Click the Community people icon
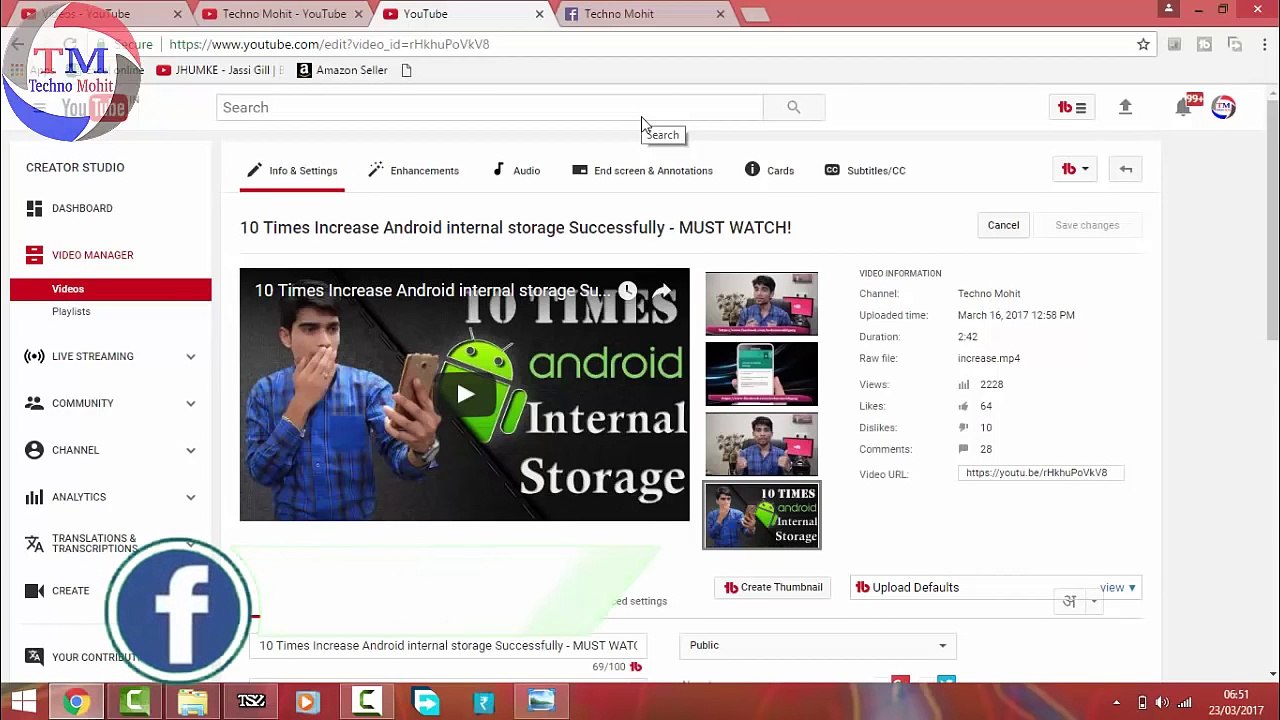This screenshot has width=1280, height=720. (x=34, y=403)
